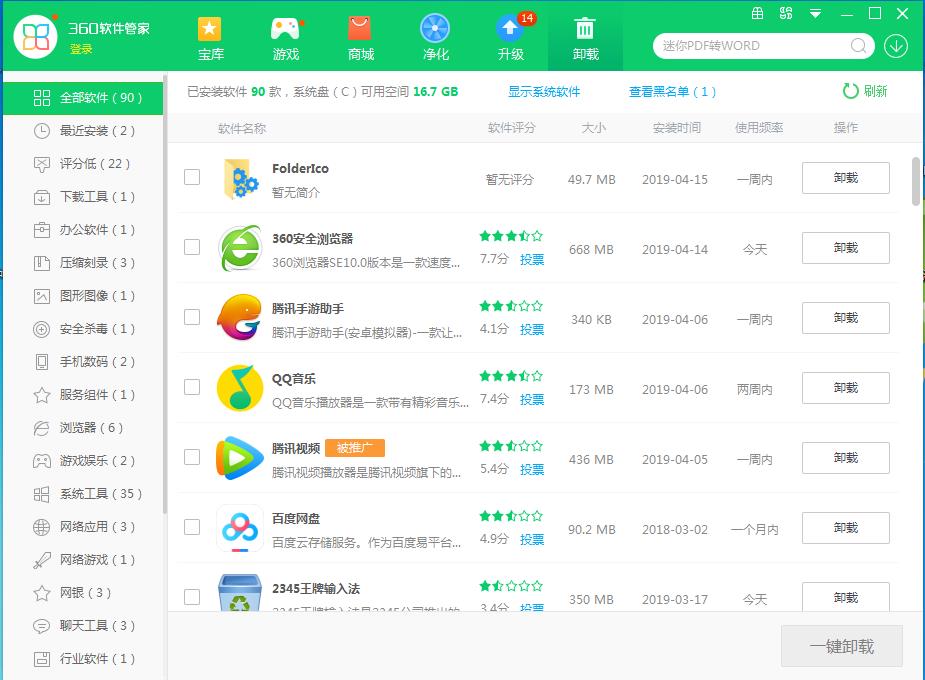The image size is (925, 680).
Task: Uninstall 360安全浏览器 with 卸载 button
Action: (x=845, y=248)
